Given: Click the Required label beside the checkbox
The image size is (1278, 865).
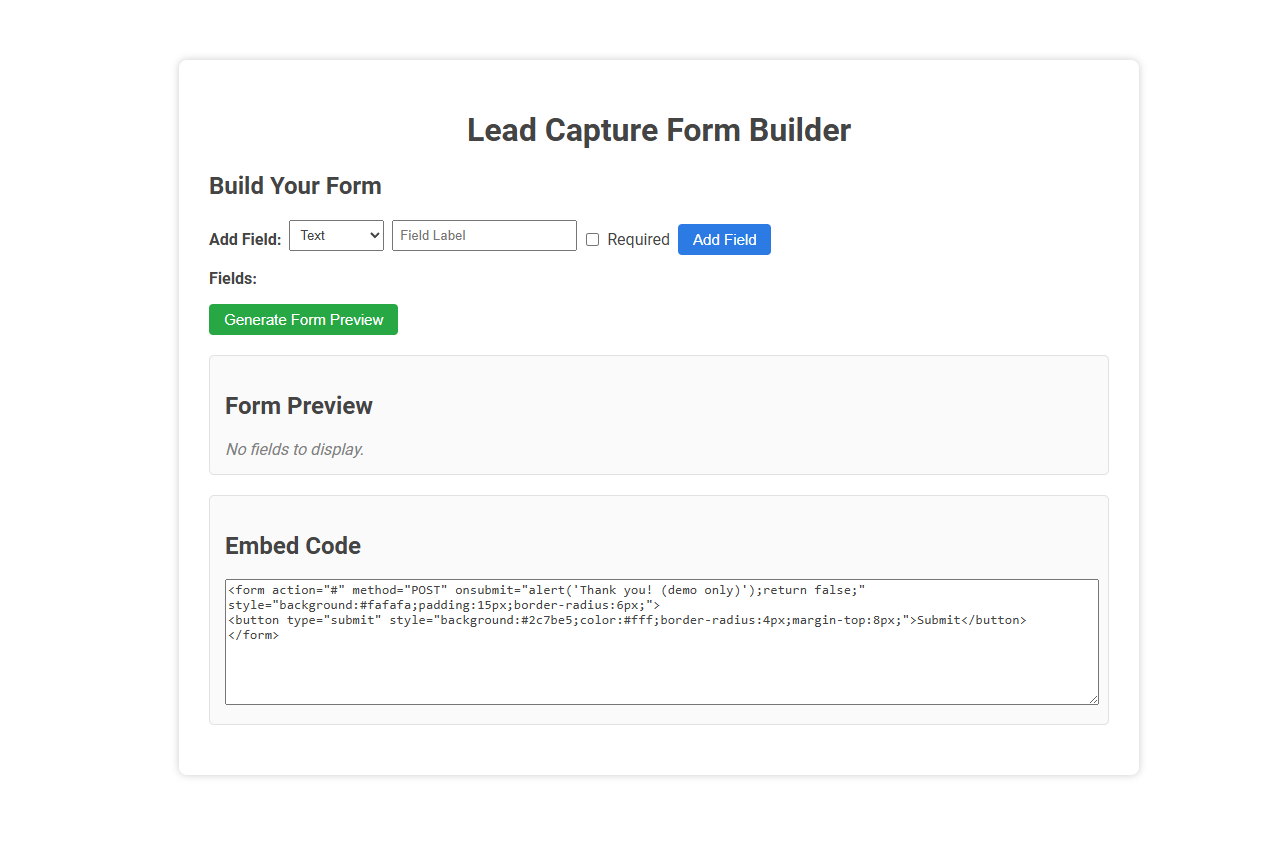Looking at the screenshot, I should (x=637, y=239).
